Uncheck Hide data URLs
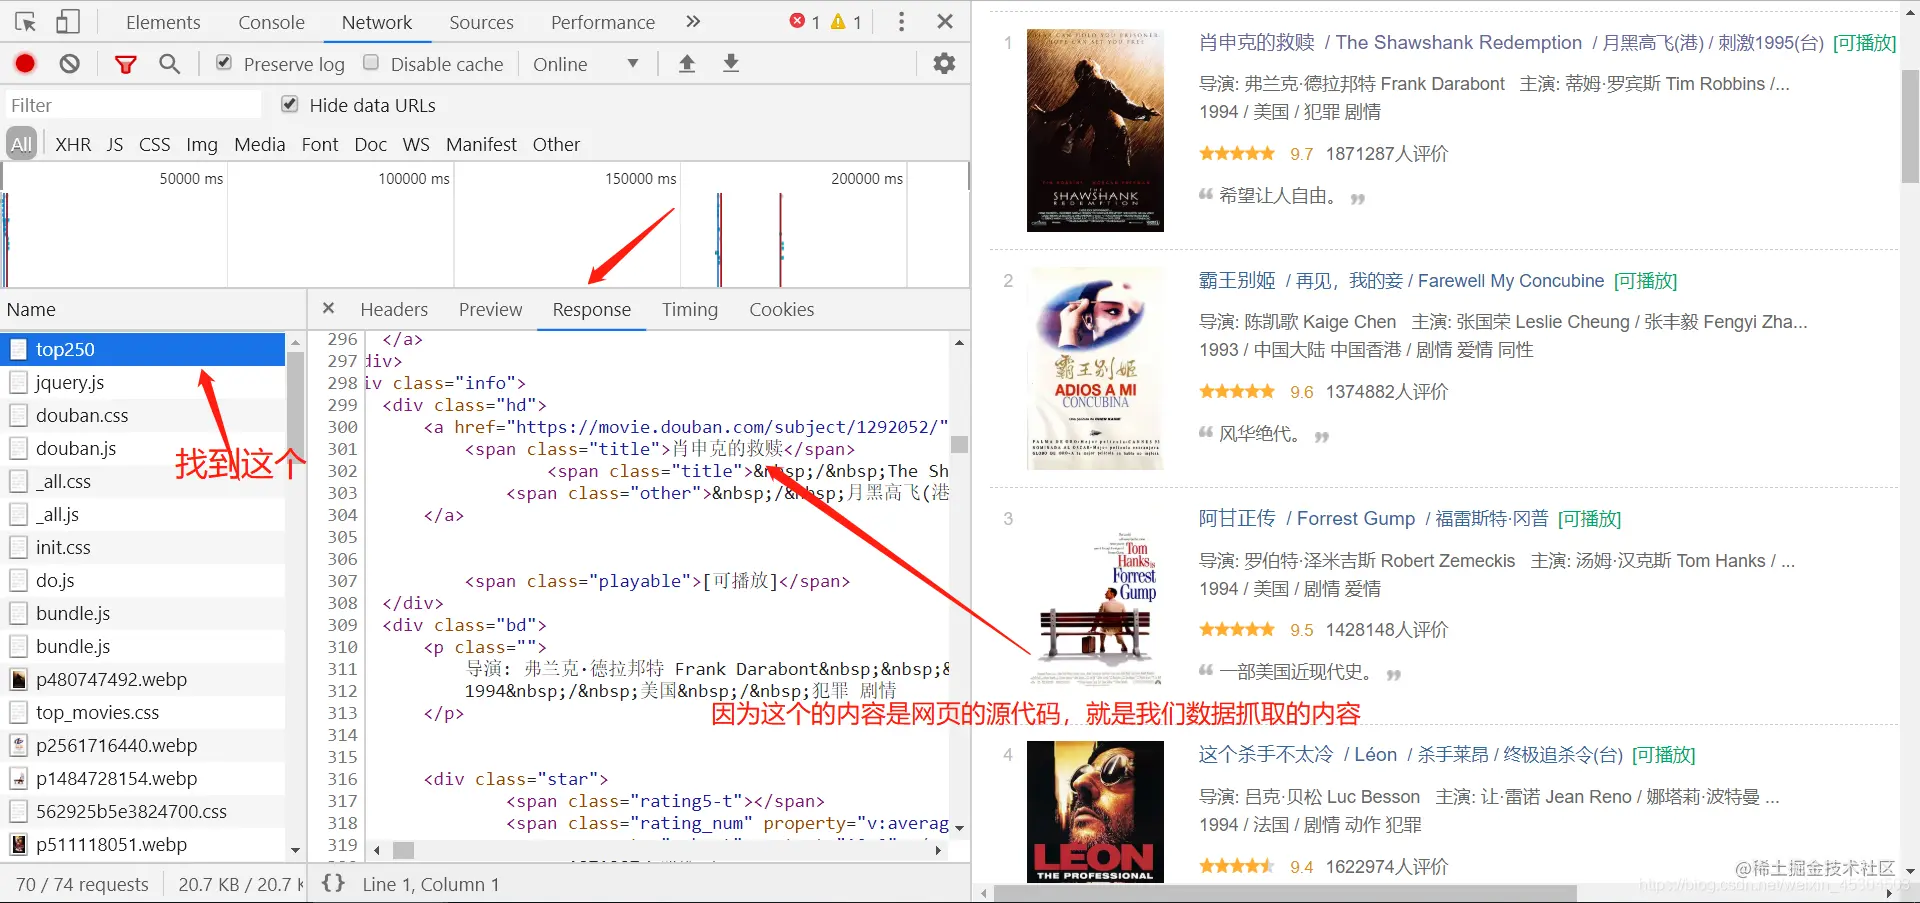The width and height of the screenshot is (1920, 903). tap(290, 104)
